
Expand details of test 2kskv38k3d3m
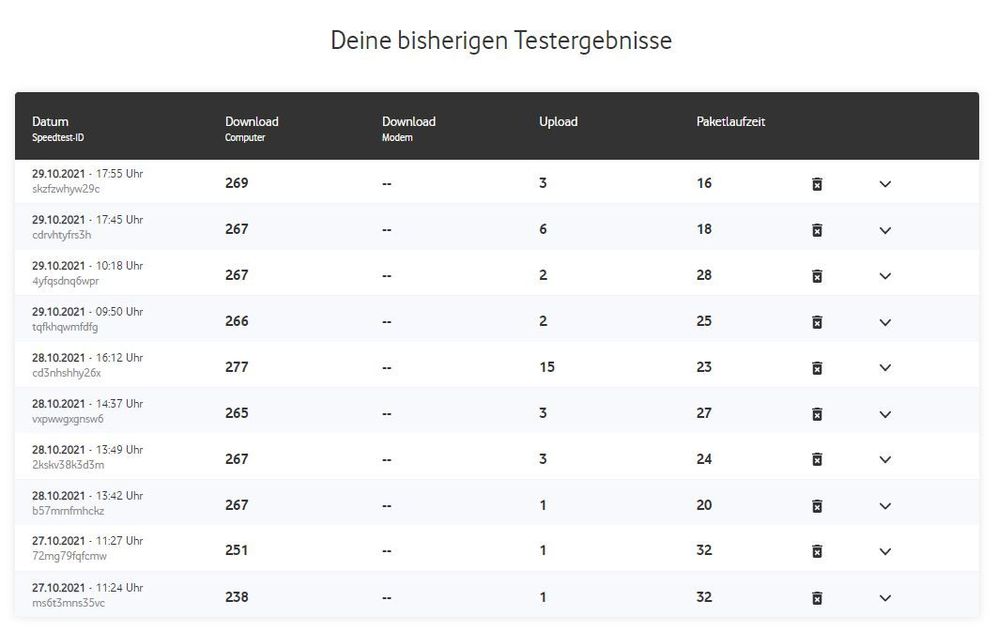tap(885, 460)
